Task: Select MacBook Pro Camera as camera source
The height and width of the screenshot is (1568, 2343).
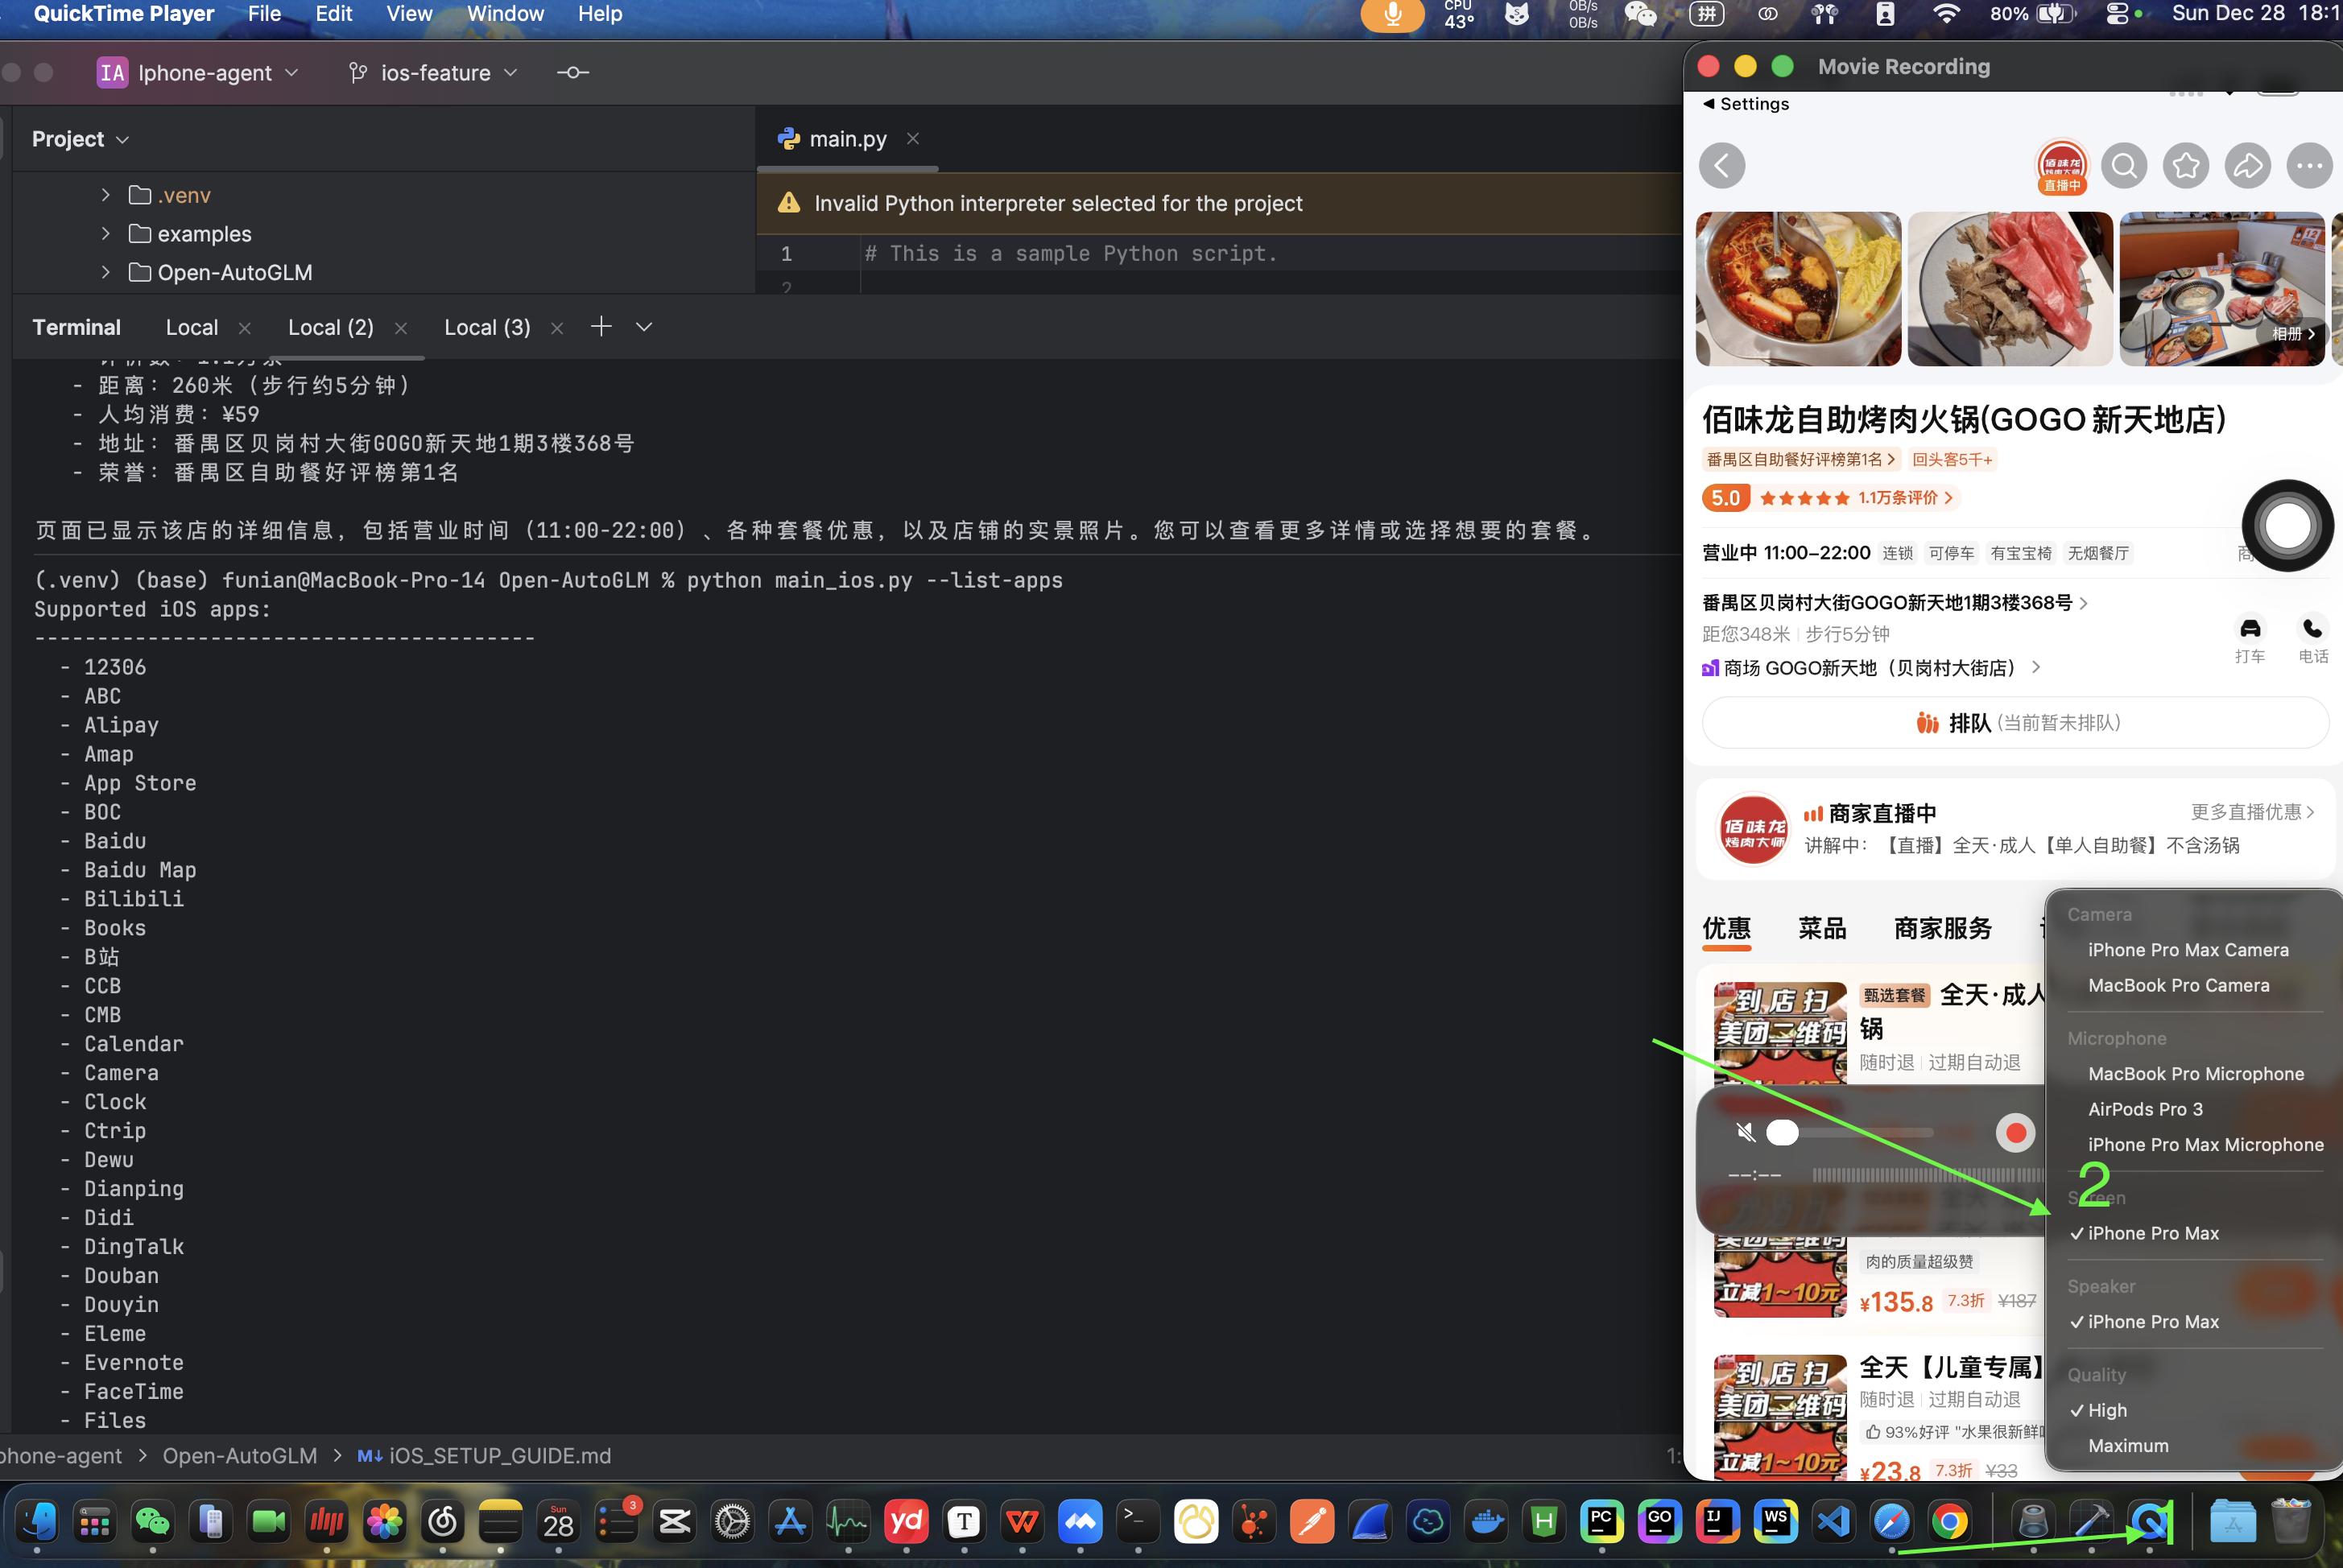Action: point(2179,985)
